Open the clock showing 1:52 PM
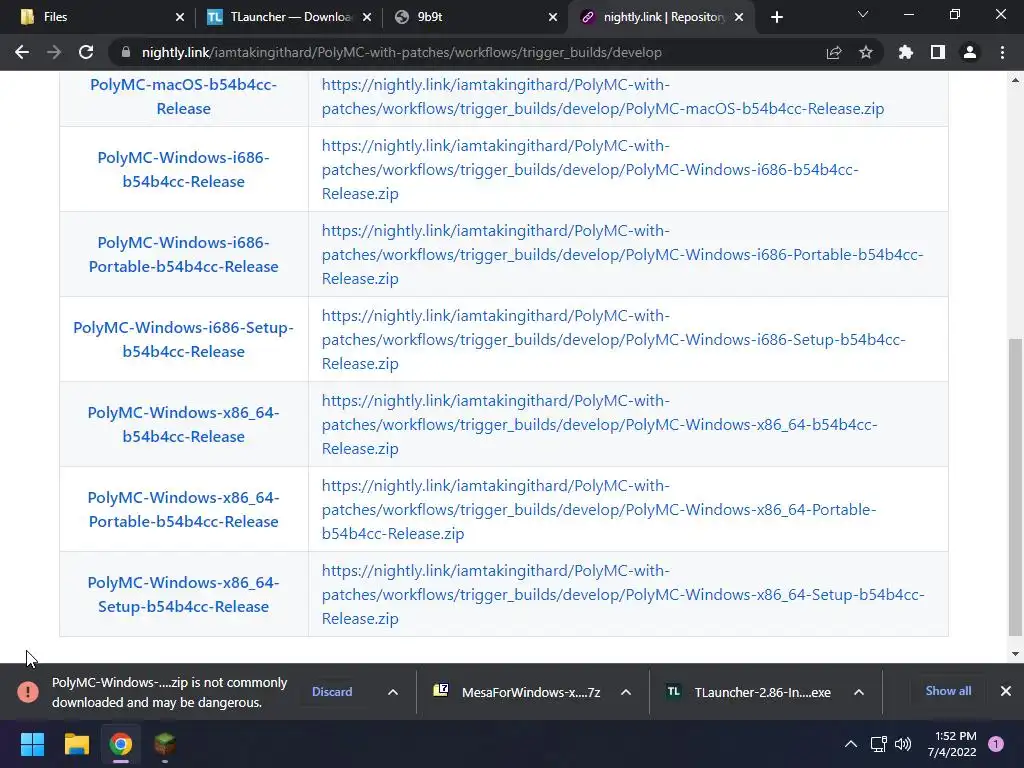This screenshot has height=768, width=1024. pyautogui.click(x=952, y=744)
